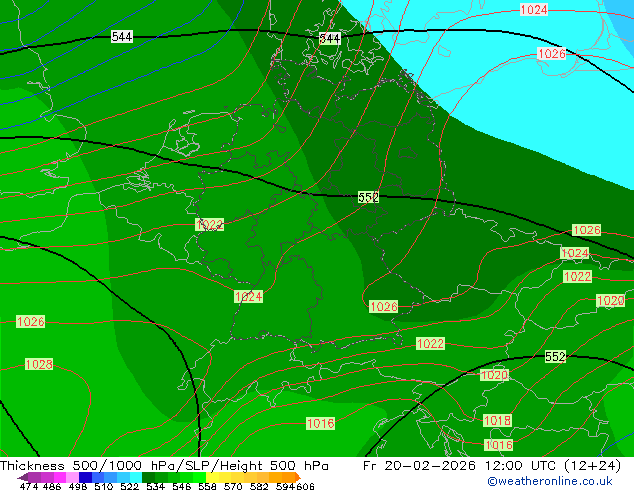Click the chart title 'Thickness 500/1000 hPa/SLP/Height 500 hPa'
634x490 pixels.
[x=164, y=466]
